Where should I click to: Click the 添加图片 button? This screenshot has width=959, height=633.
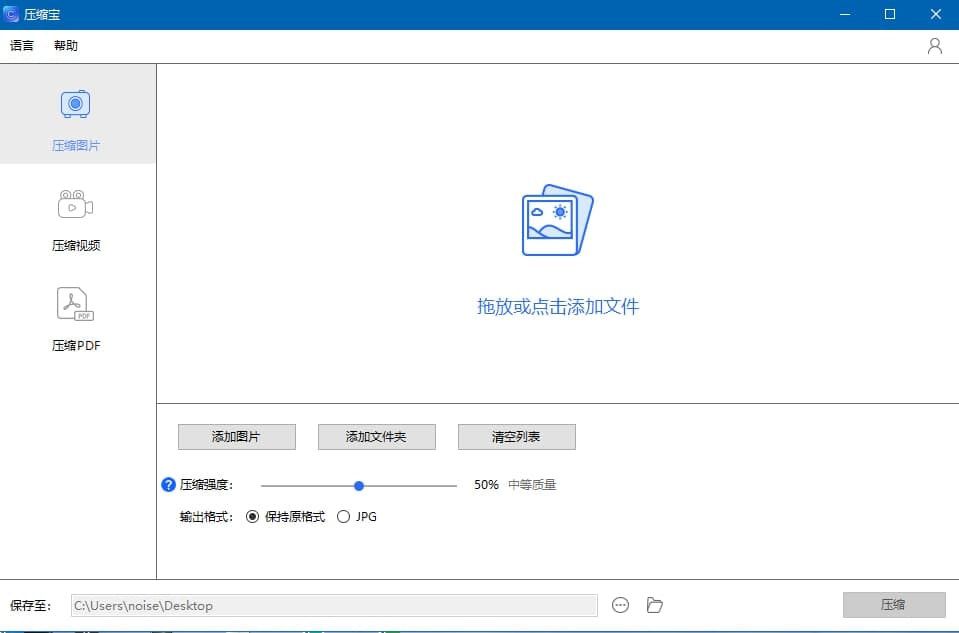point(236,437)
